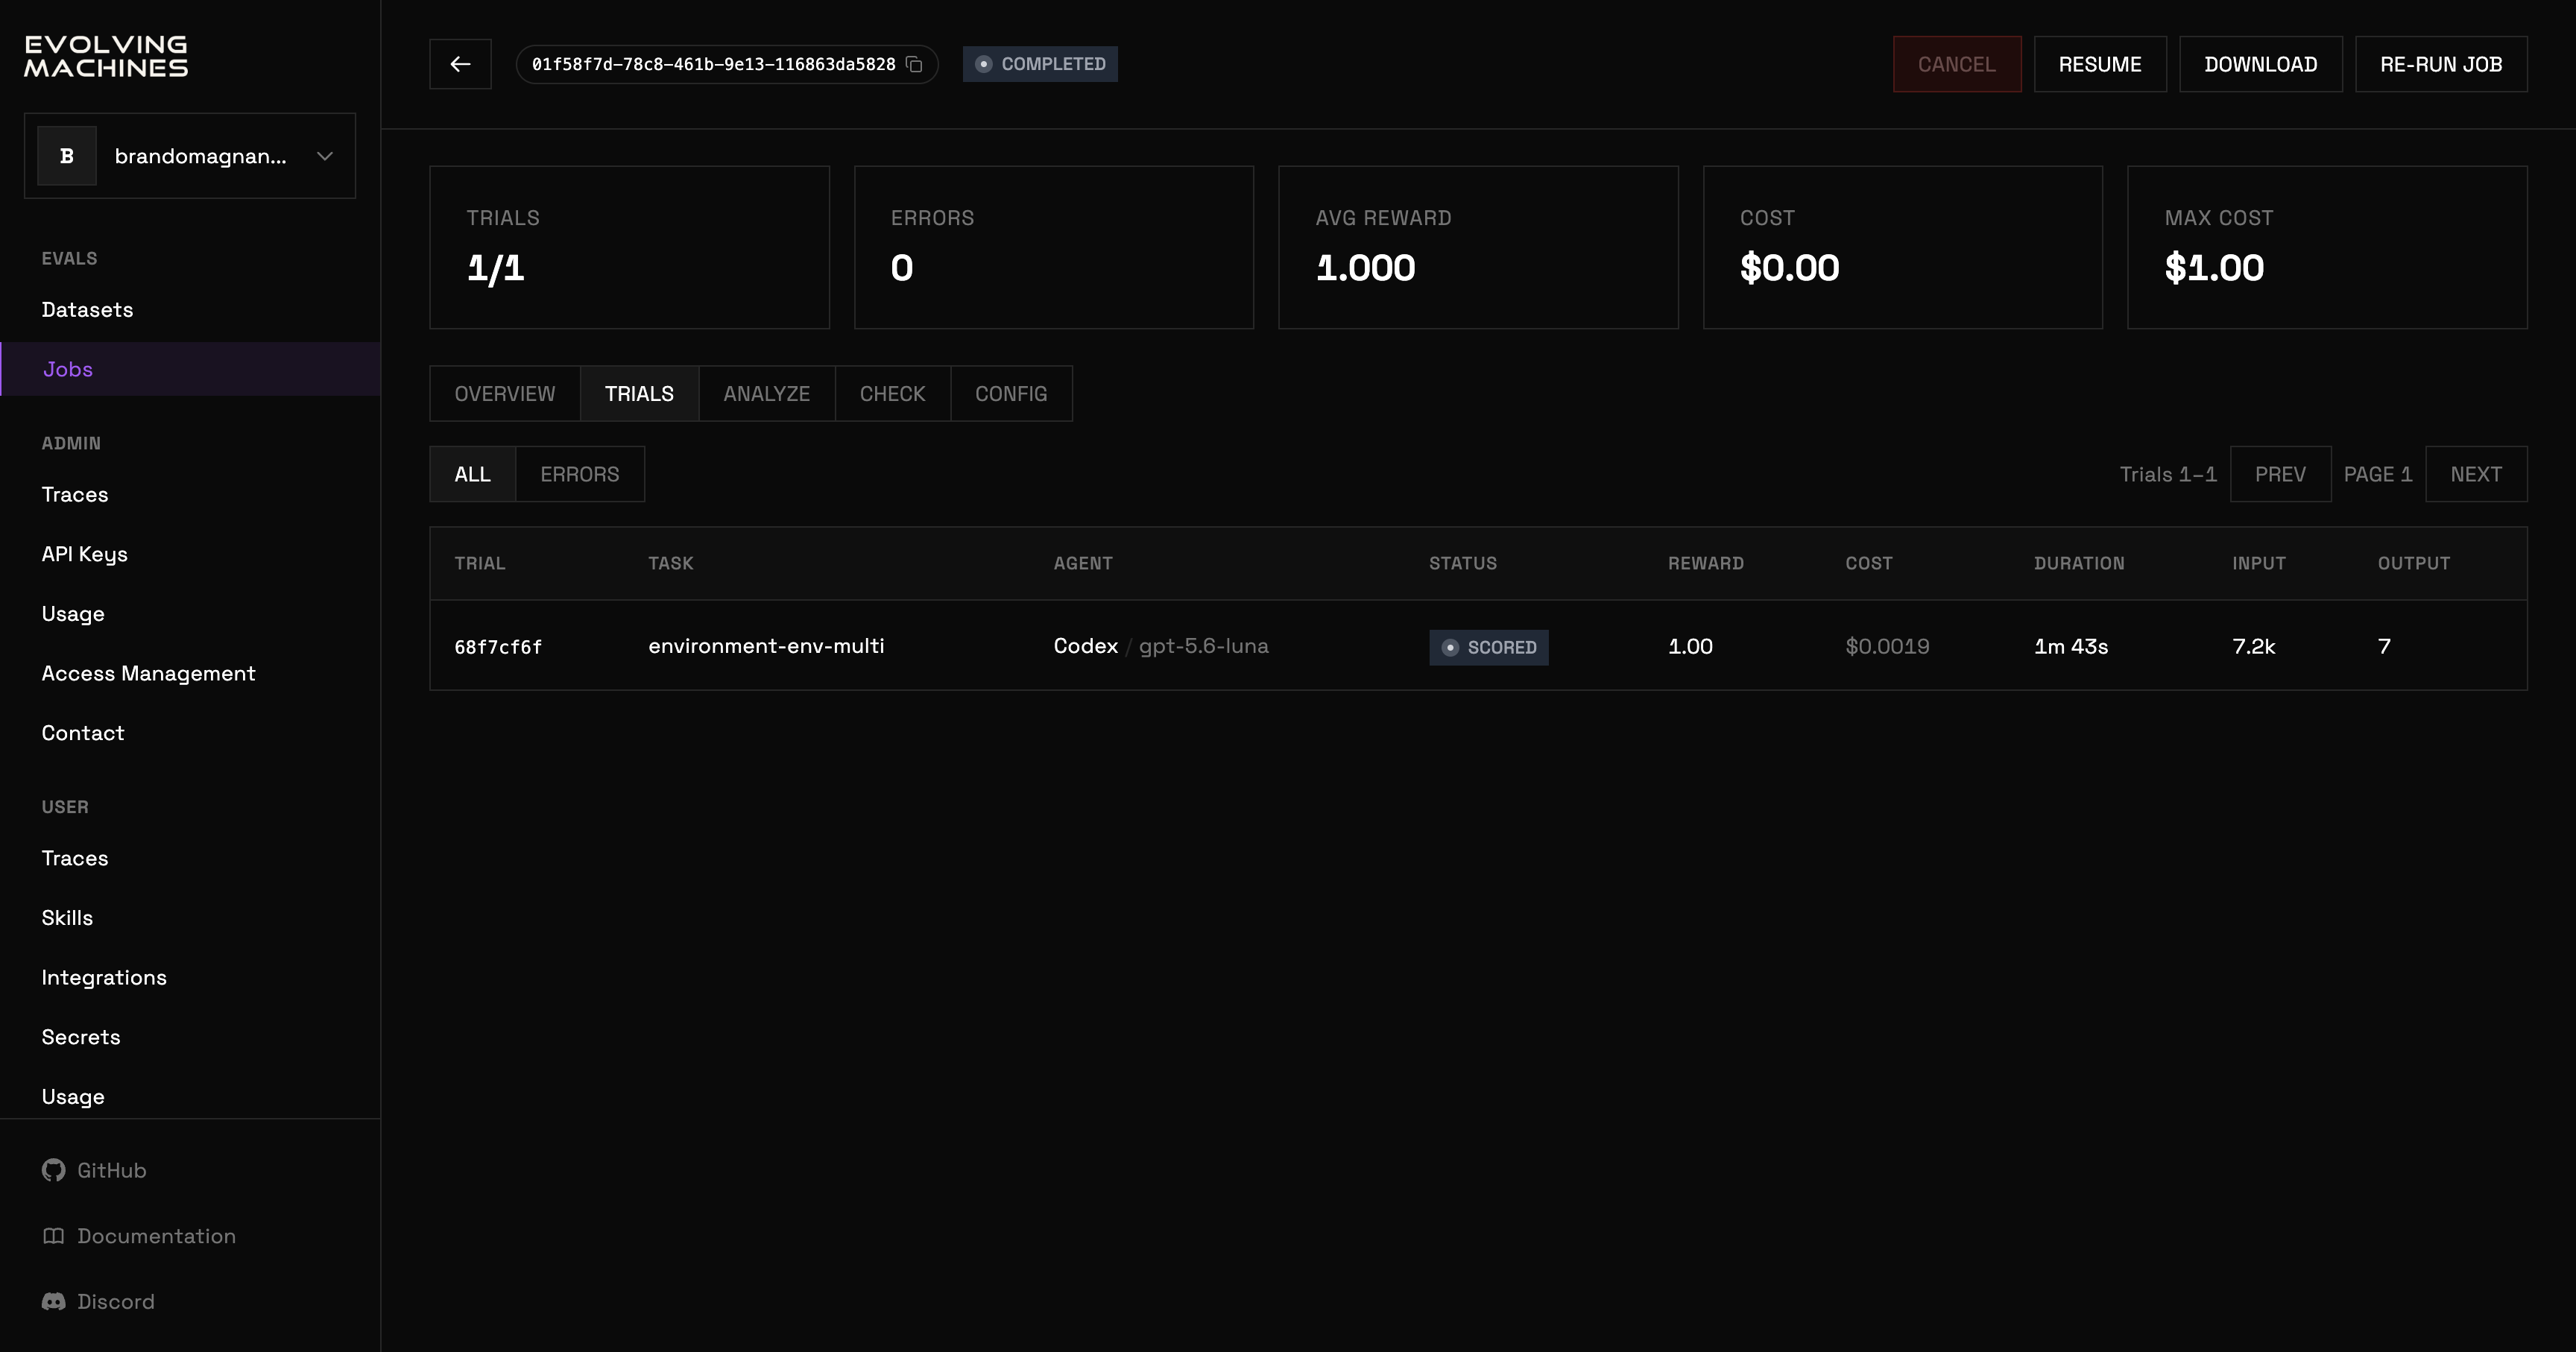
Task: Click the Trials 1–1 count text
Action: [x=2168, y=474]
